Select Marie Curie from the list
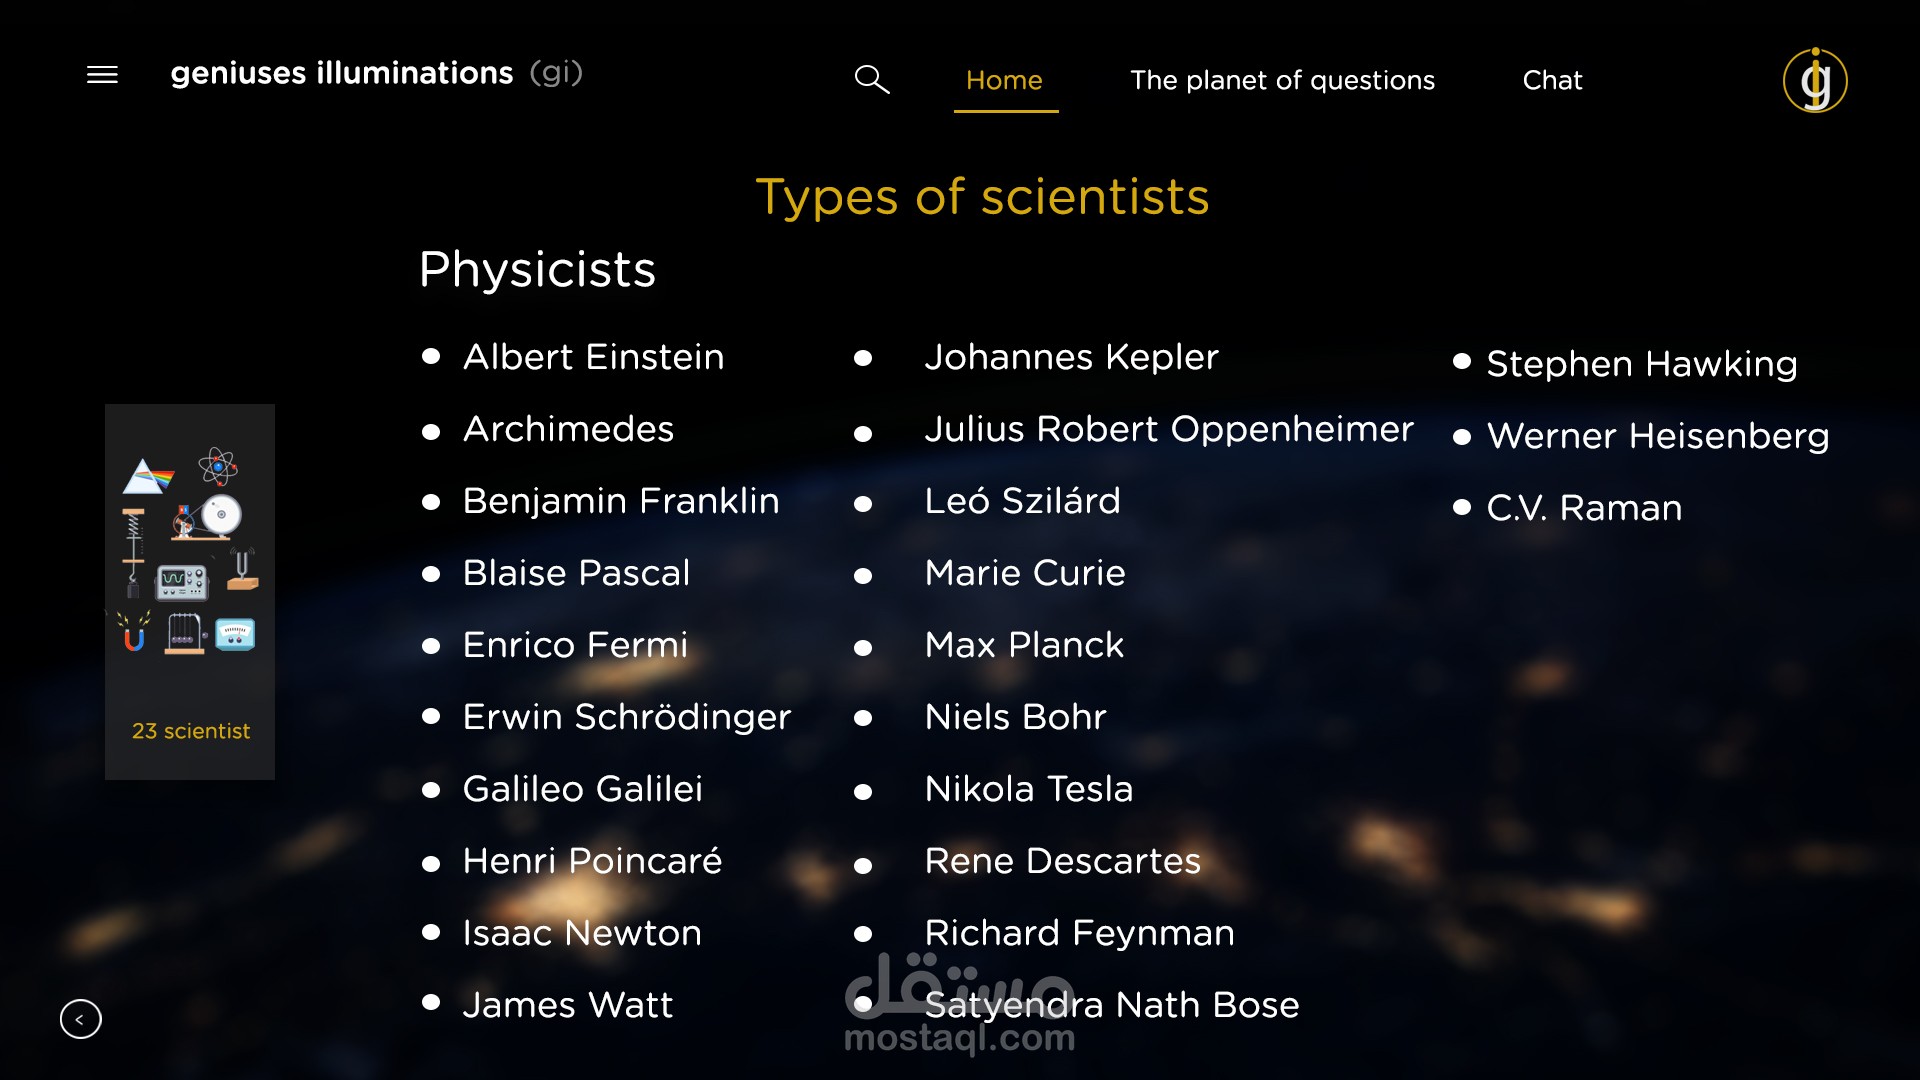The height and width of the screenshot is (1080, 1920). tap(1025, 573)
